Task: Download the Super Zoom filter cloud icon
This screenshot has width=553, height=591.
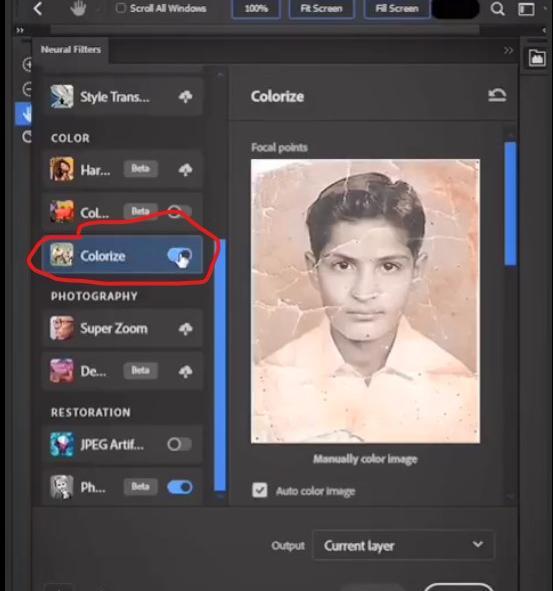Action: (x=185, y=329)
